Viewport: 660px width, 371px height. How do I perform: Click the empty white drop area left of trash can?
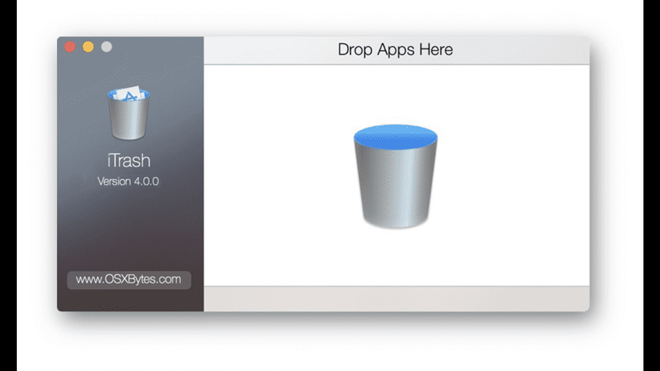(278, 176)
